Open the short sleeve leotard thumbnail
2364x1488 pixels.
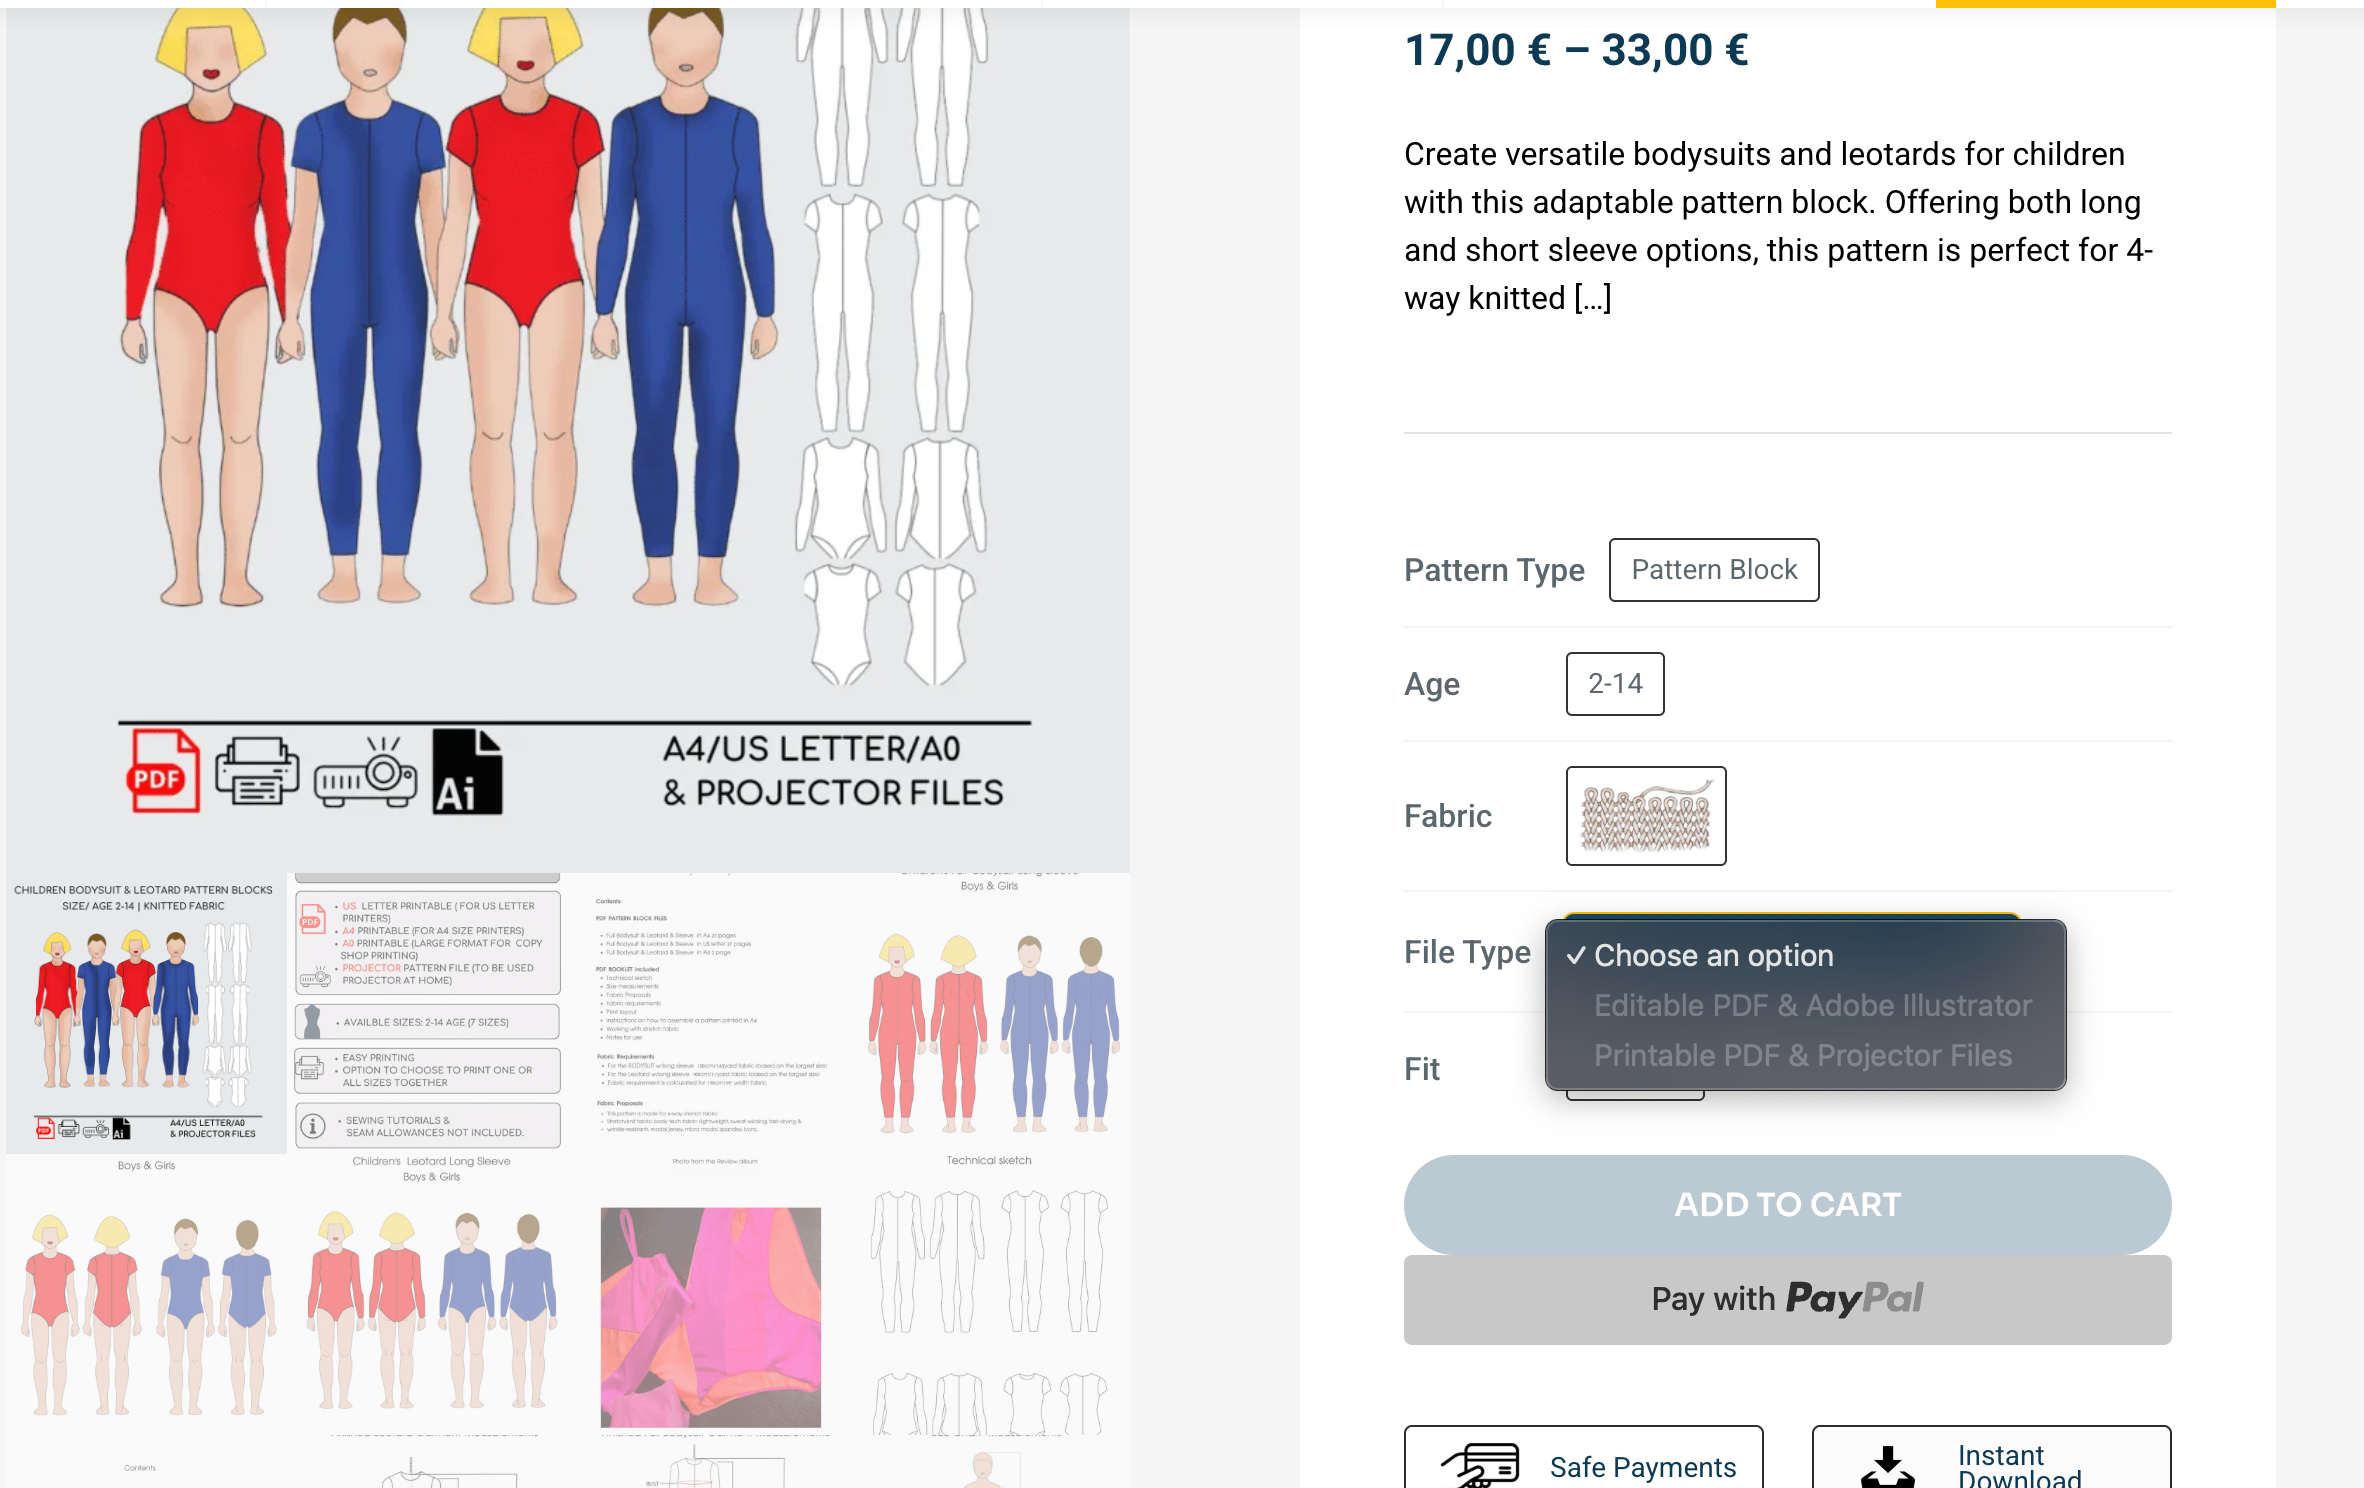[148, 1316]
